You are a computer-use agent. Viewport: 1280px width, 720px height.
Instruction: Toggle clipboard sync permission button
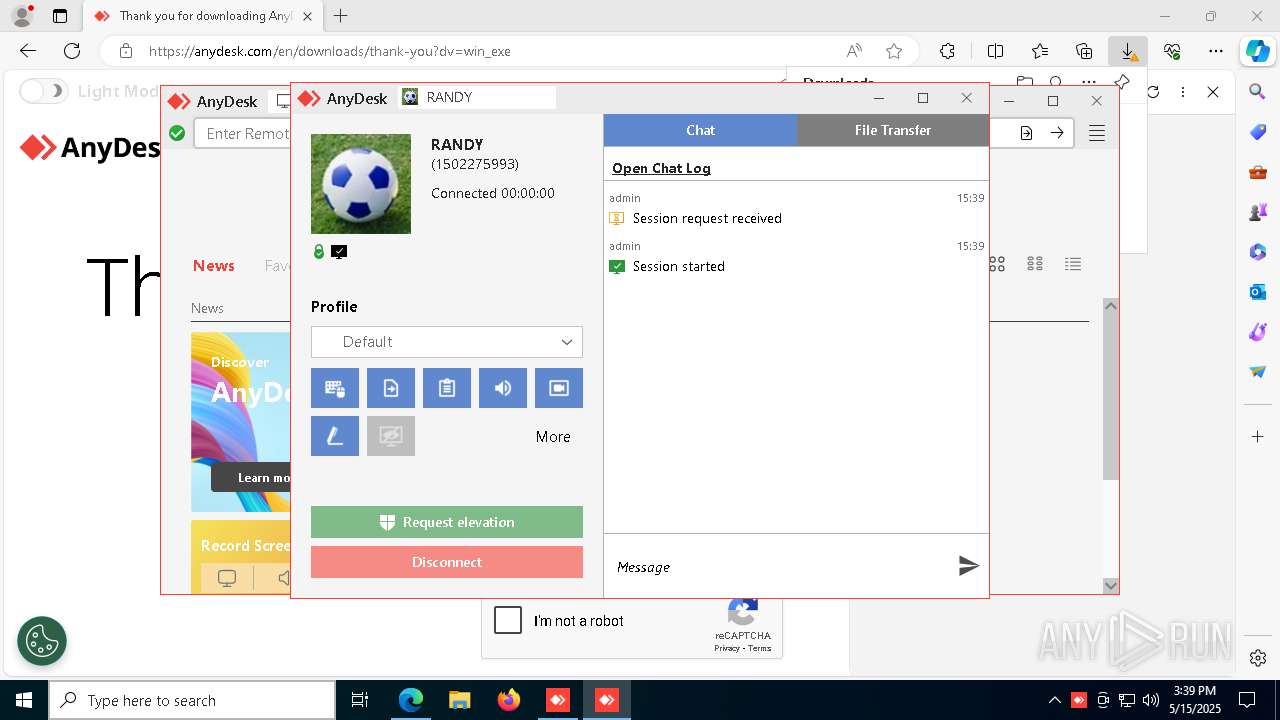point(447,388)
